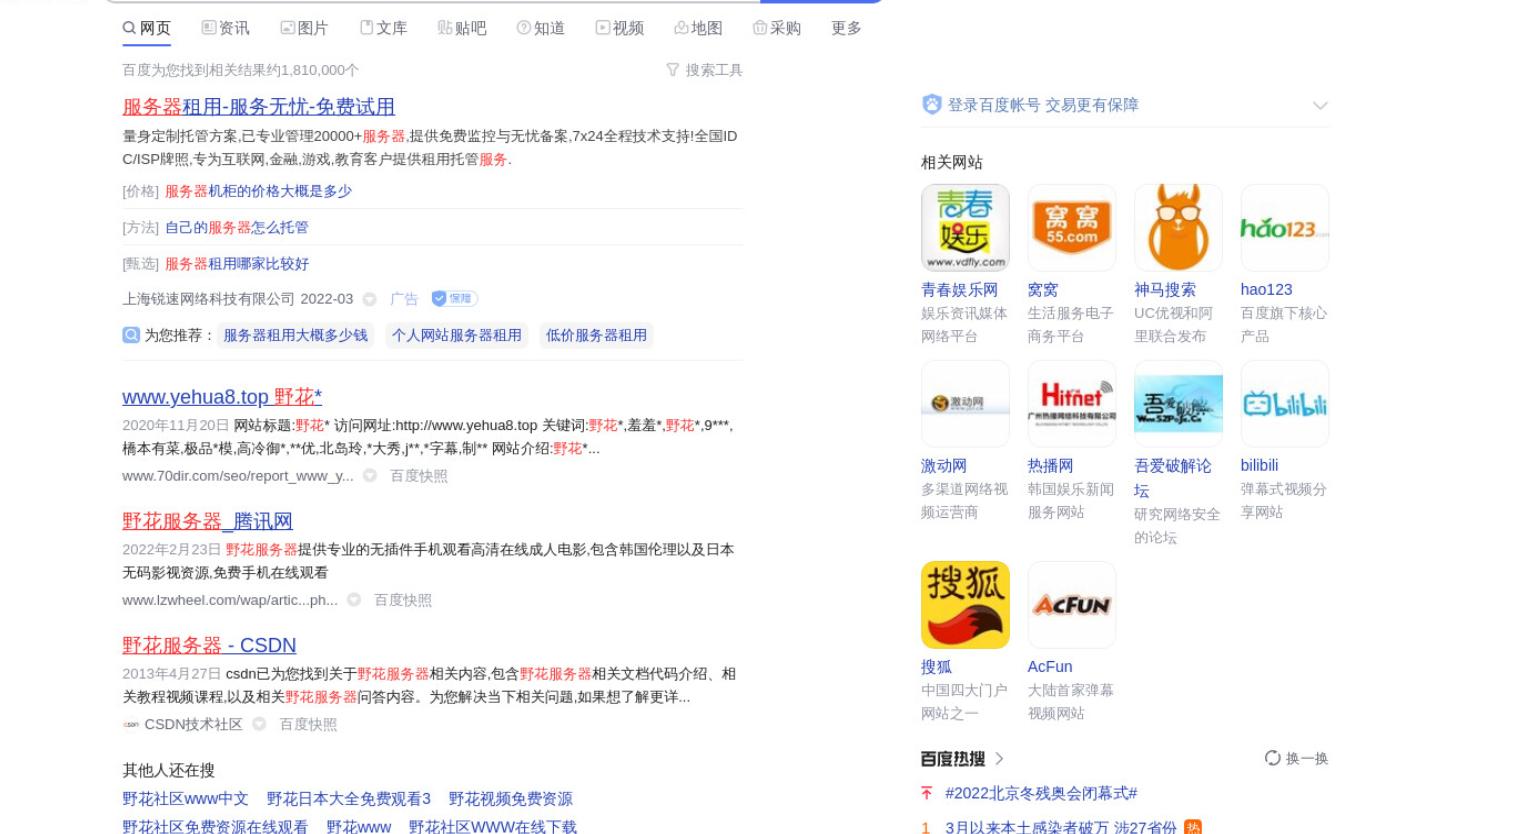Expand 百度热搜 arrow
Image resolution: width=1536 pixels, height=834 pixels.
click(x=999, y=759)
